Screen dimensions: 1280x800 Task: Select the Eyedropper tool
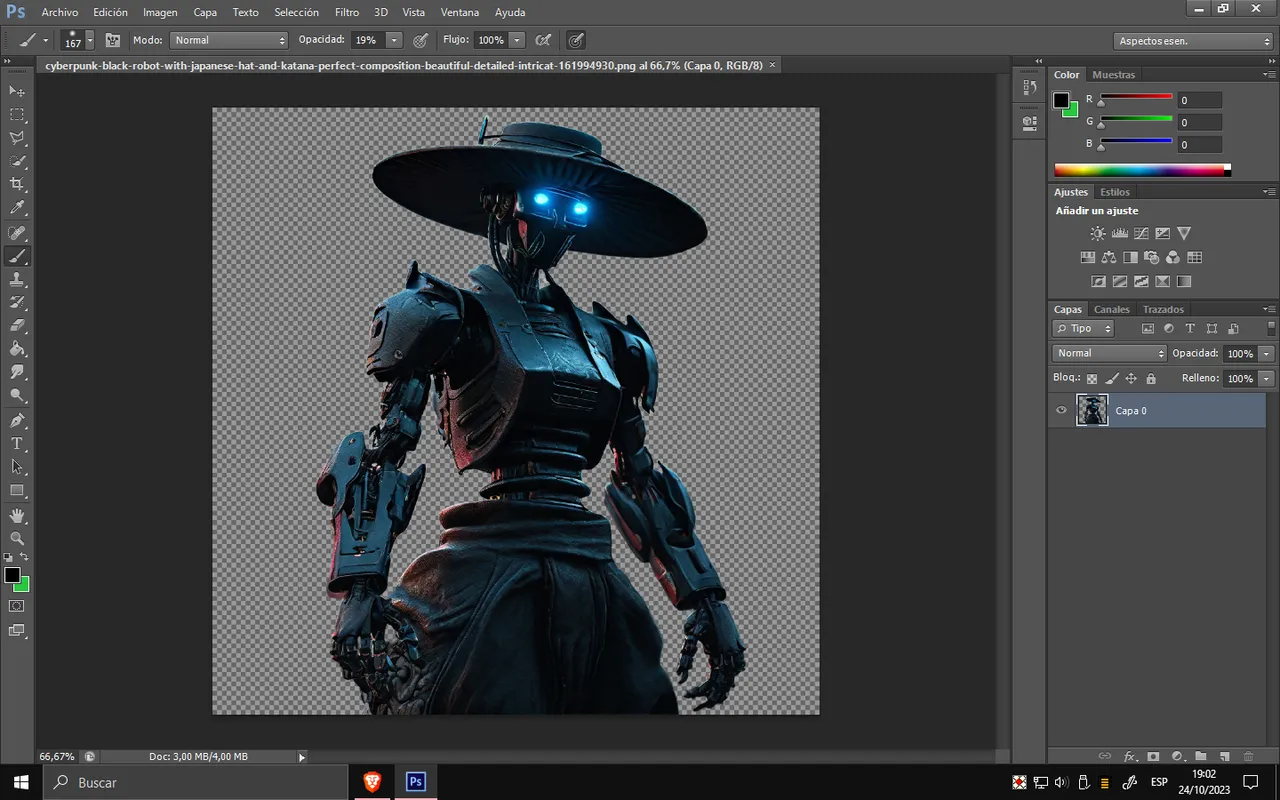point(17,208)
